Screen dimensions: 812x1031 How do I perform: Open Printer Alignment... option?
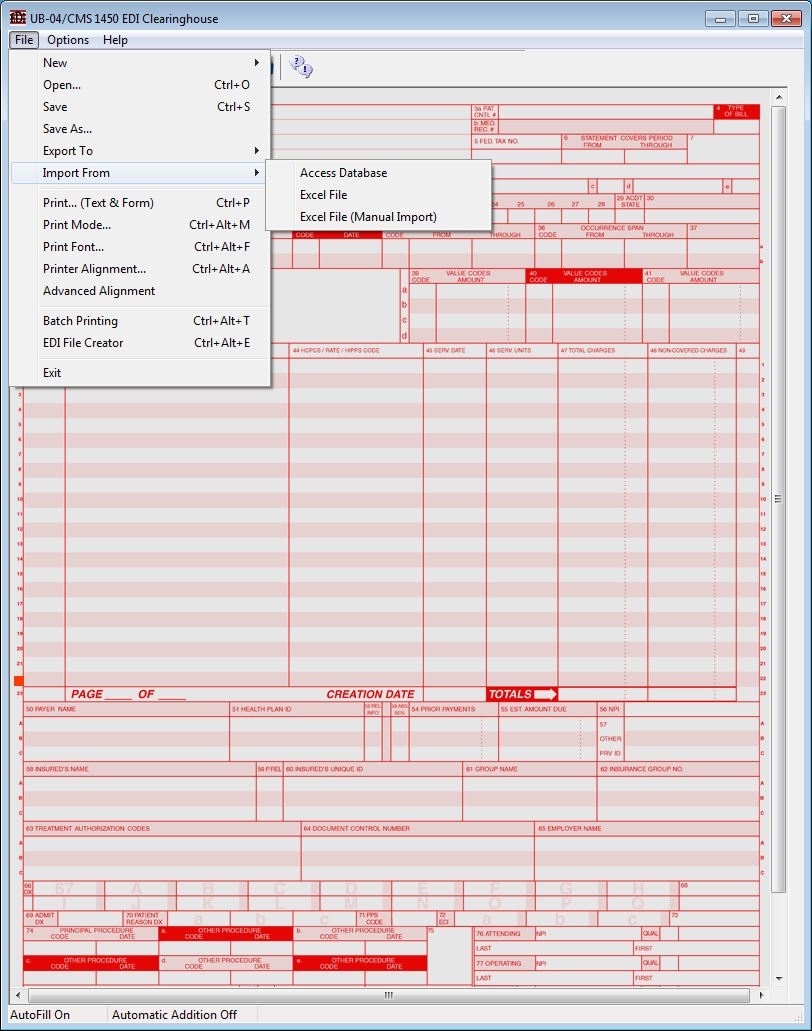139,269
